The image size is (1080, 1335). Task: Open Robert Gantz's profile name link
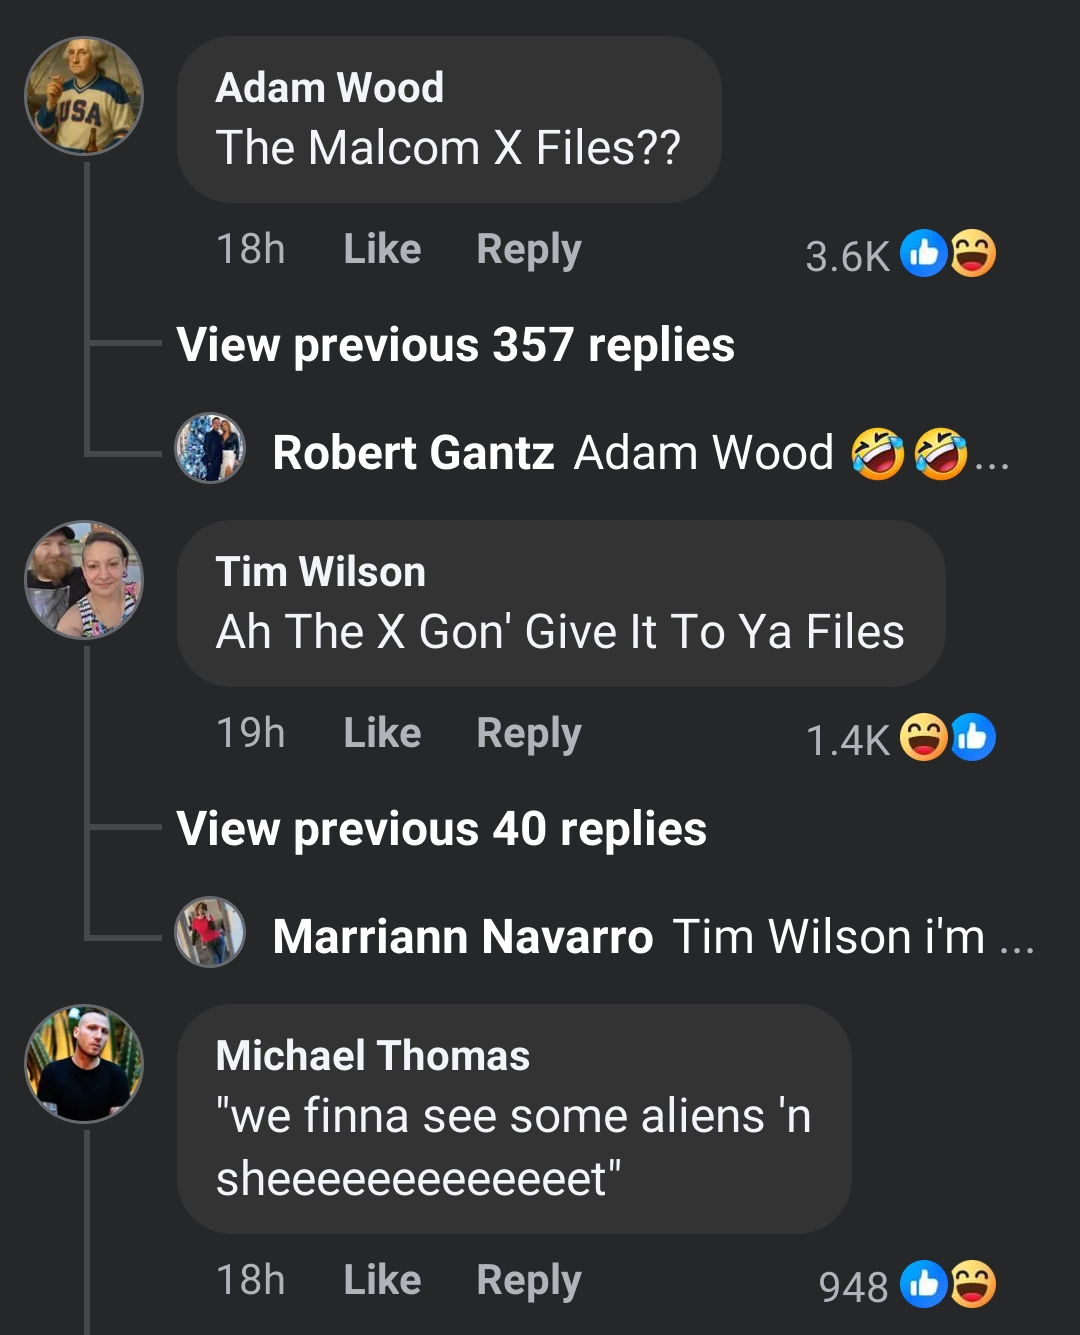tap(413, 452)
